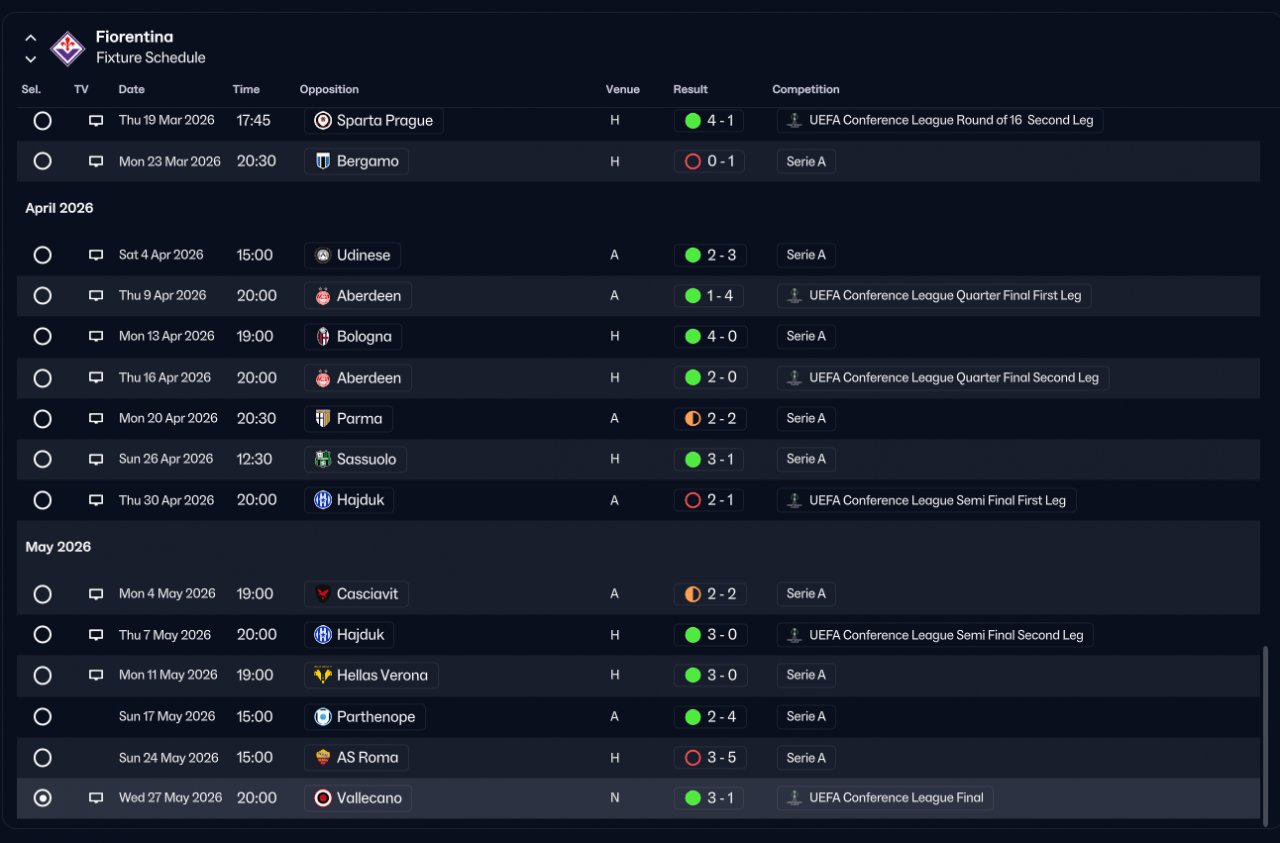Click the Fiorentina club crest icon

coord(68,47)
